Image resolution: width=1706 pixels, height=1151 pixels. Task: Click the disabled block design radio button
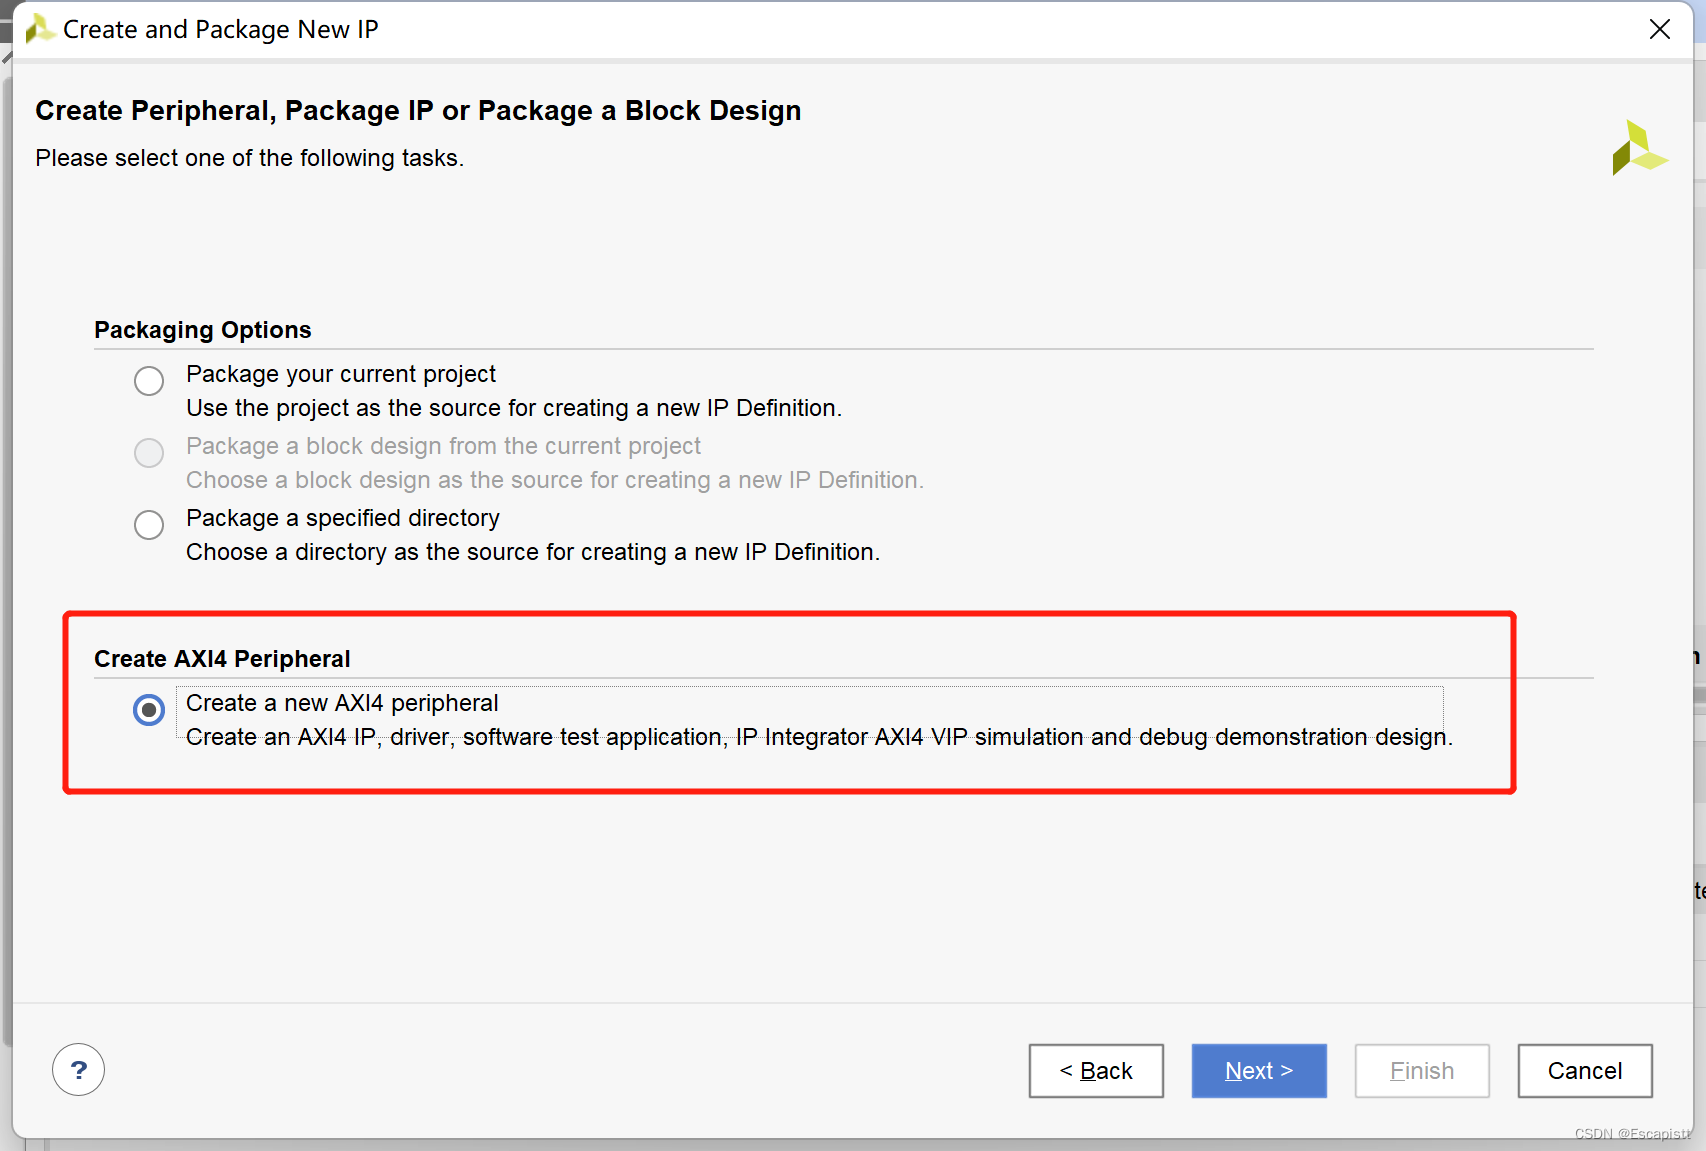pyautogui.click(x=149, y=453)
